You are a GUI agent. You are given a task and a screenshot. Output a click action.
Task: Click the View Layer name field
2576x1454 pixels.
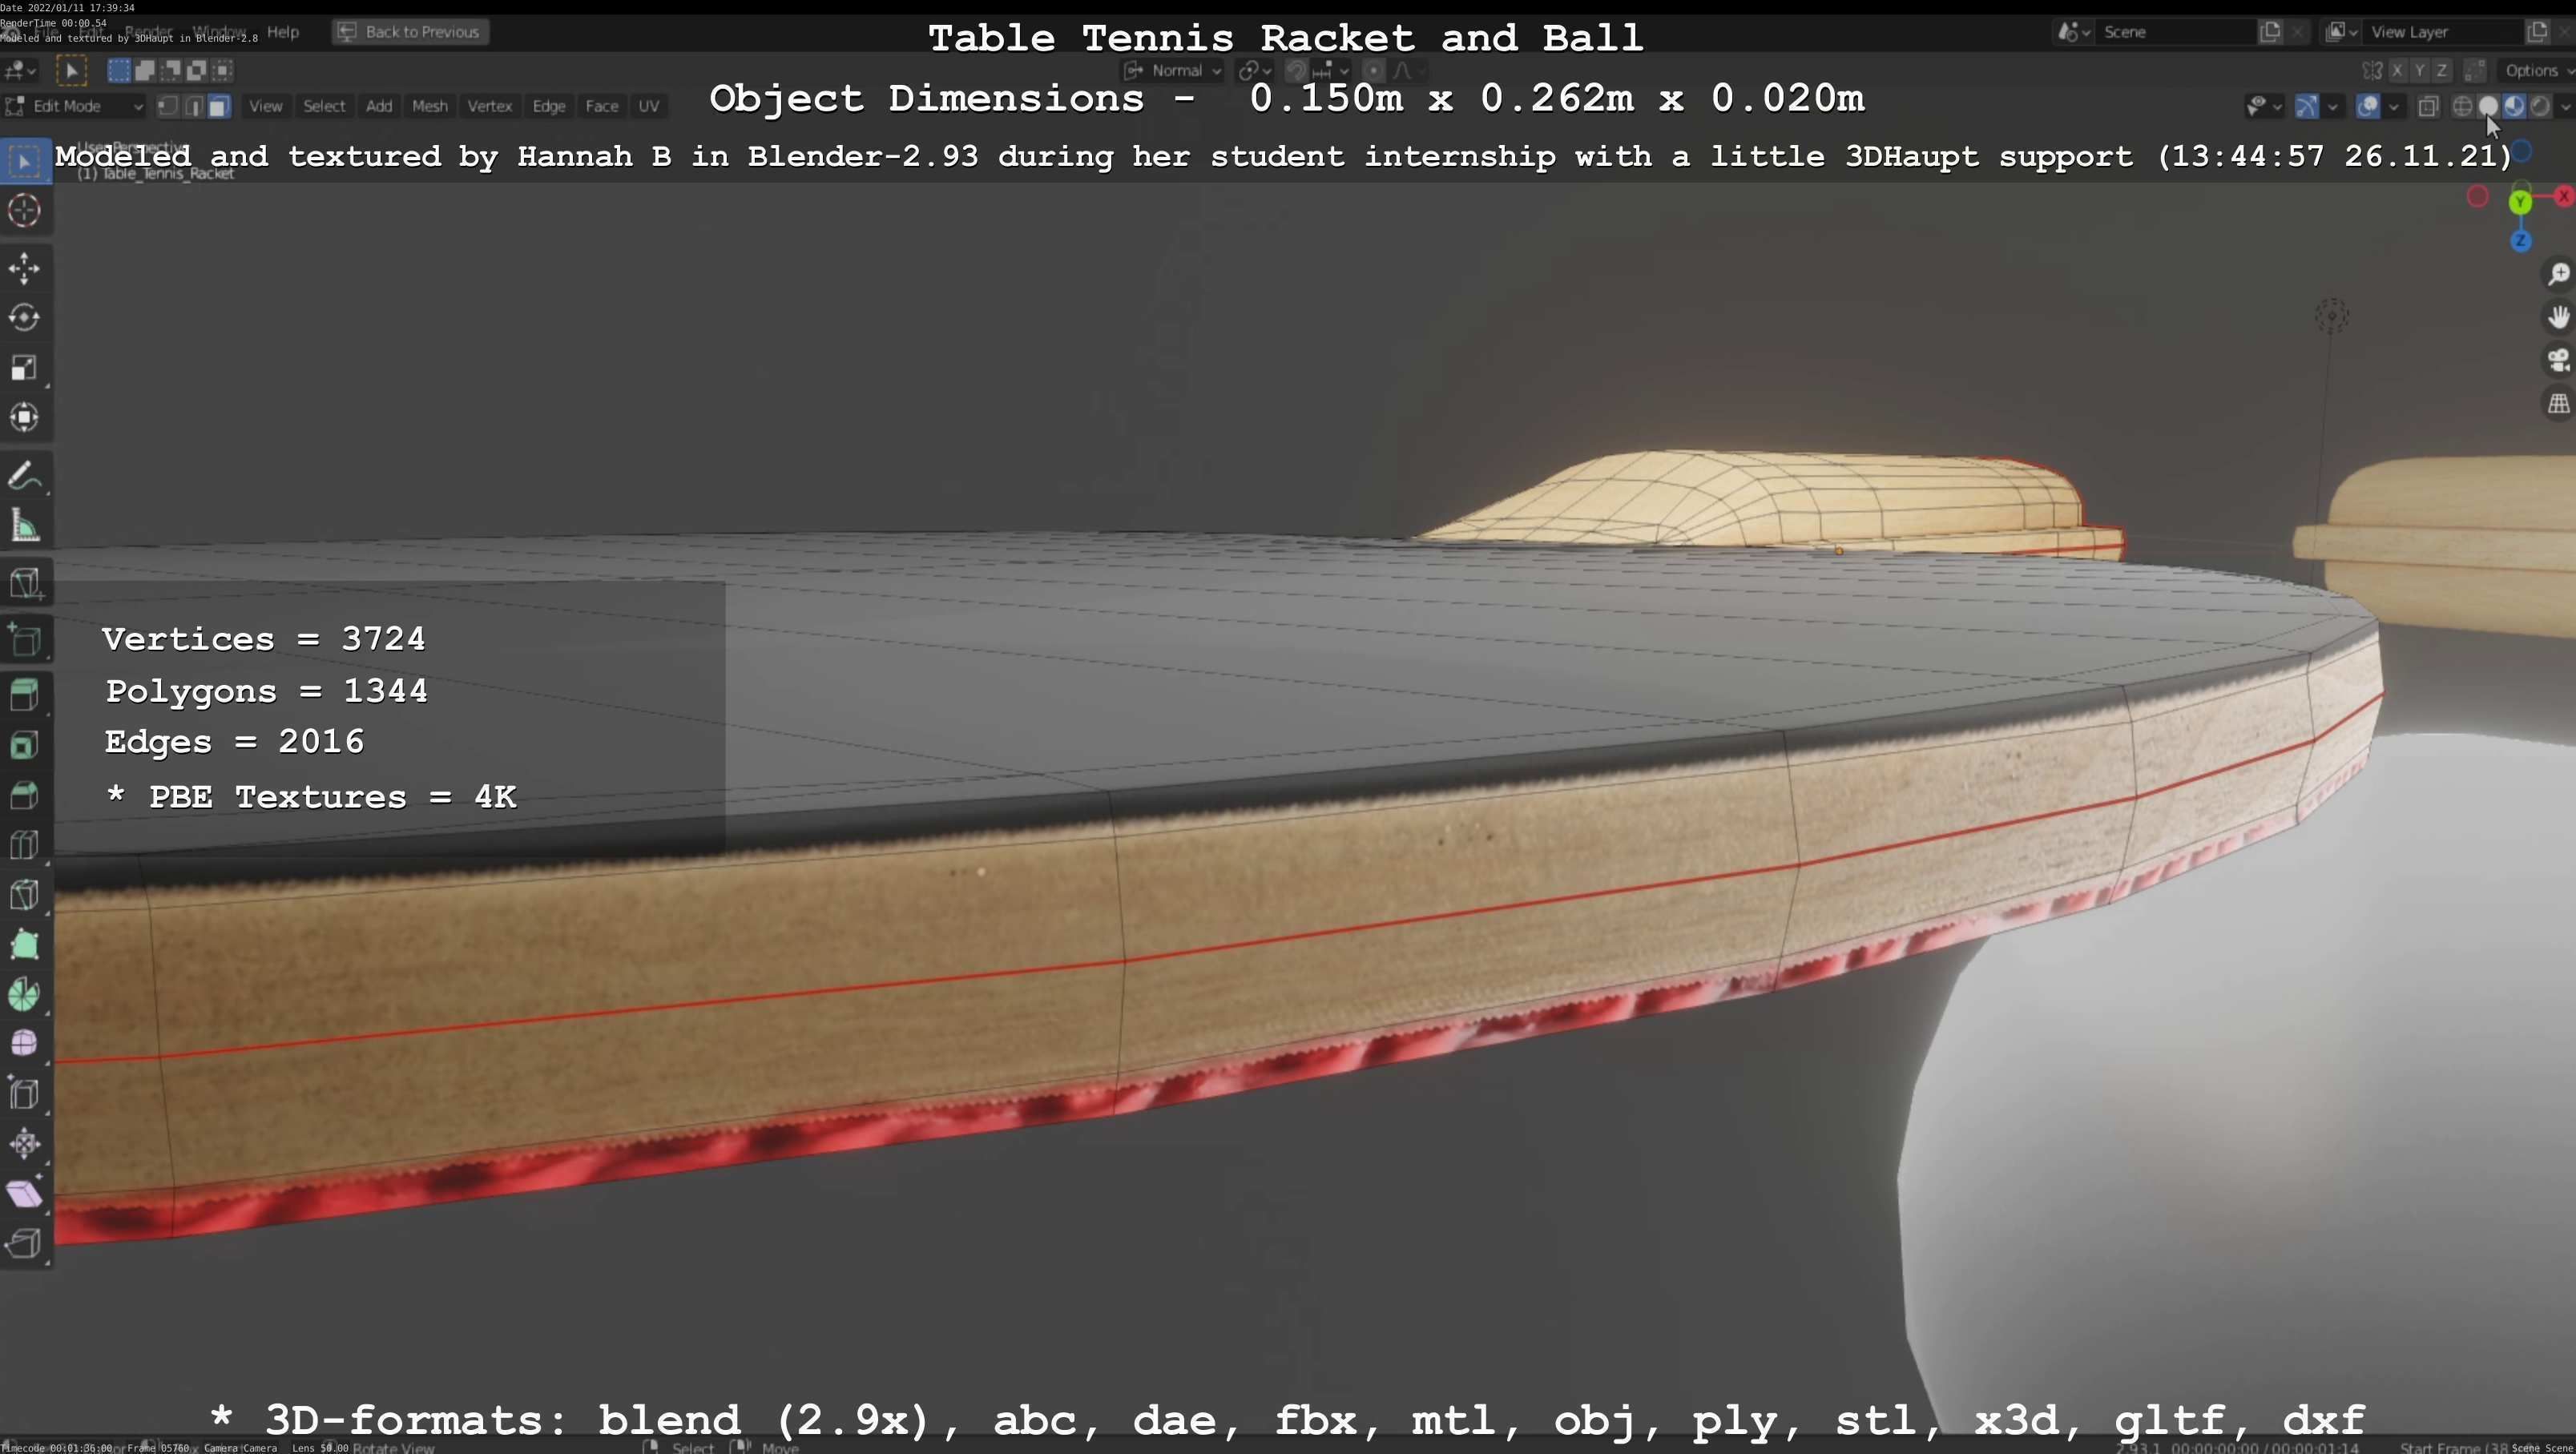click(x=2443, y=32)
